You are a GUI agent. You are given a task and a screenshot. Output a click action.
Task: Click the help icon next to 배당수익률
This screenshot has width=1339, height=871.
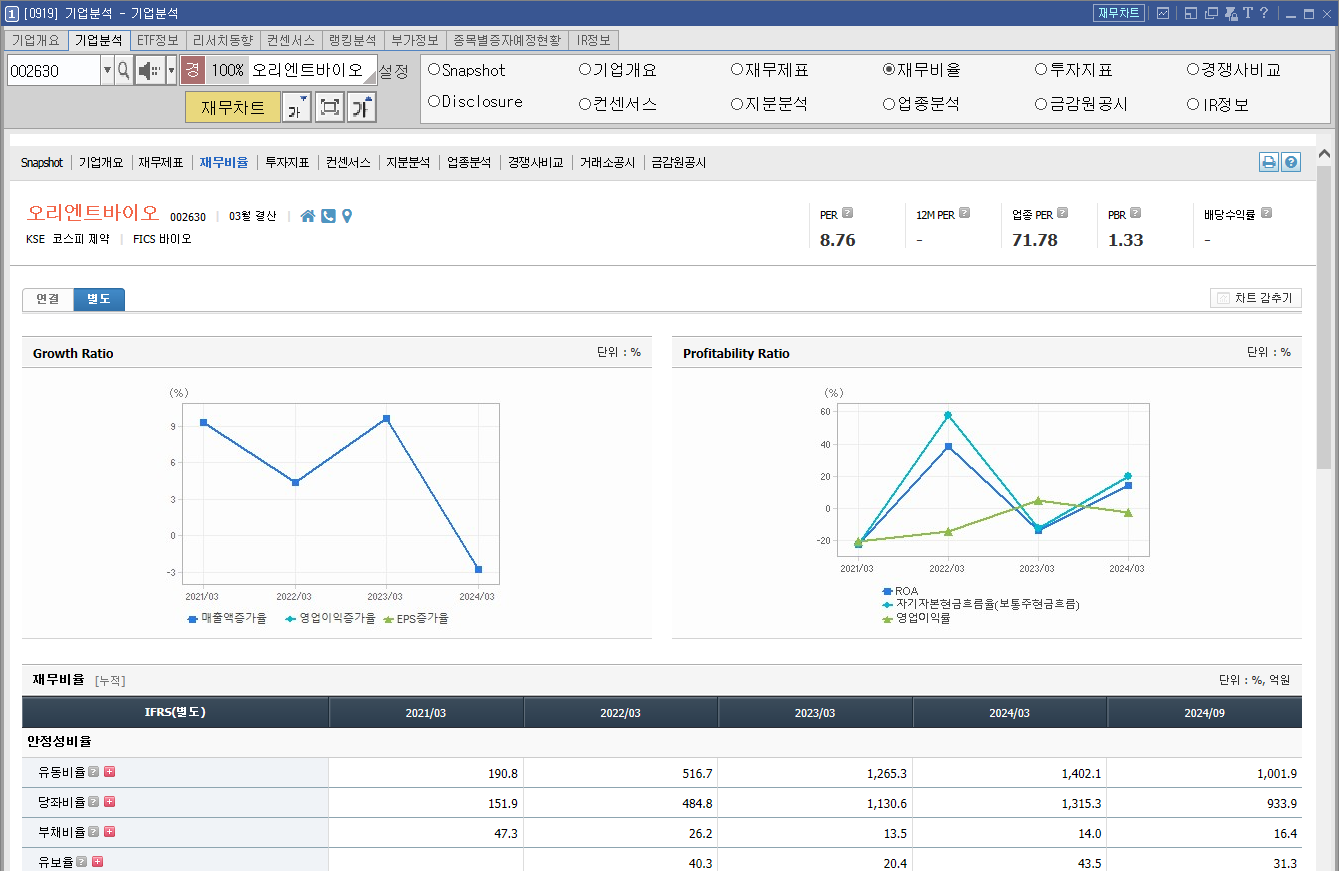pos(1266,213)
